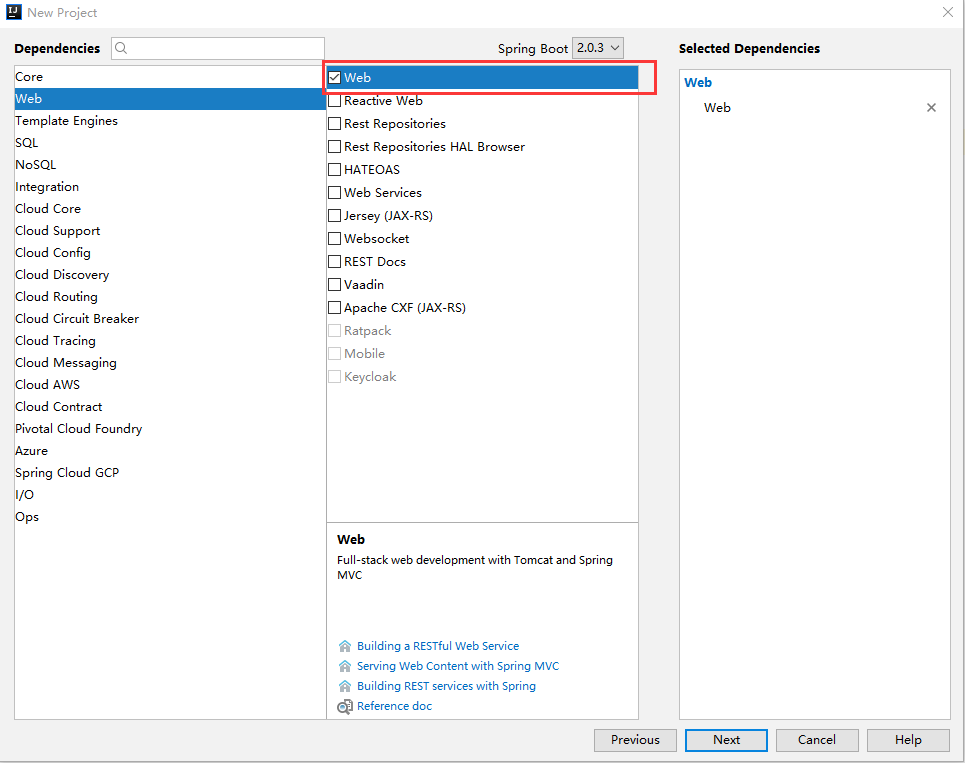Open the Cloud Core category
Screen dimensions: 965x763
point(170,209)
